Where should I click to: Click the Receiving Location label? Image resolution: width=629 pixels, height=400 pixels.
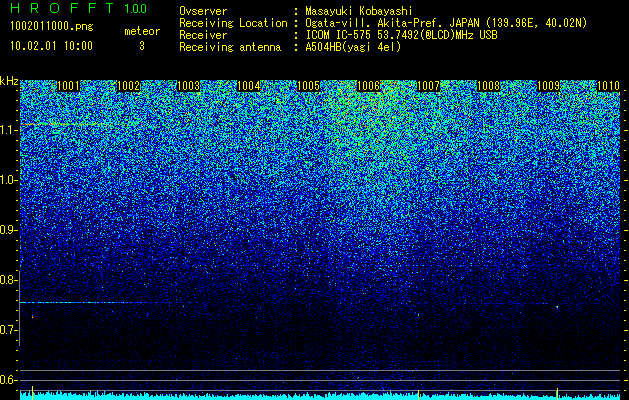click(x=233, y=23)
